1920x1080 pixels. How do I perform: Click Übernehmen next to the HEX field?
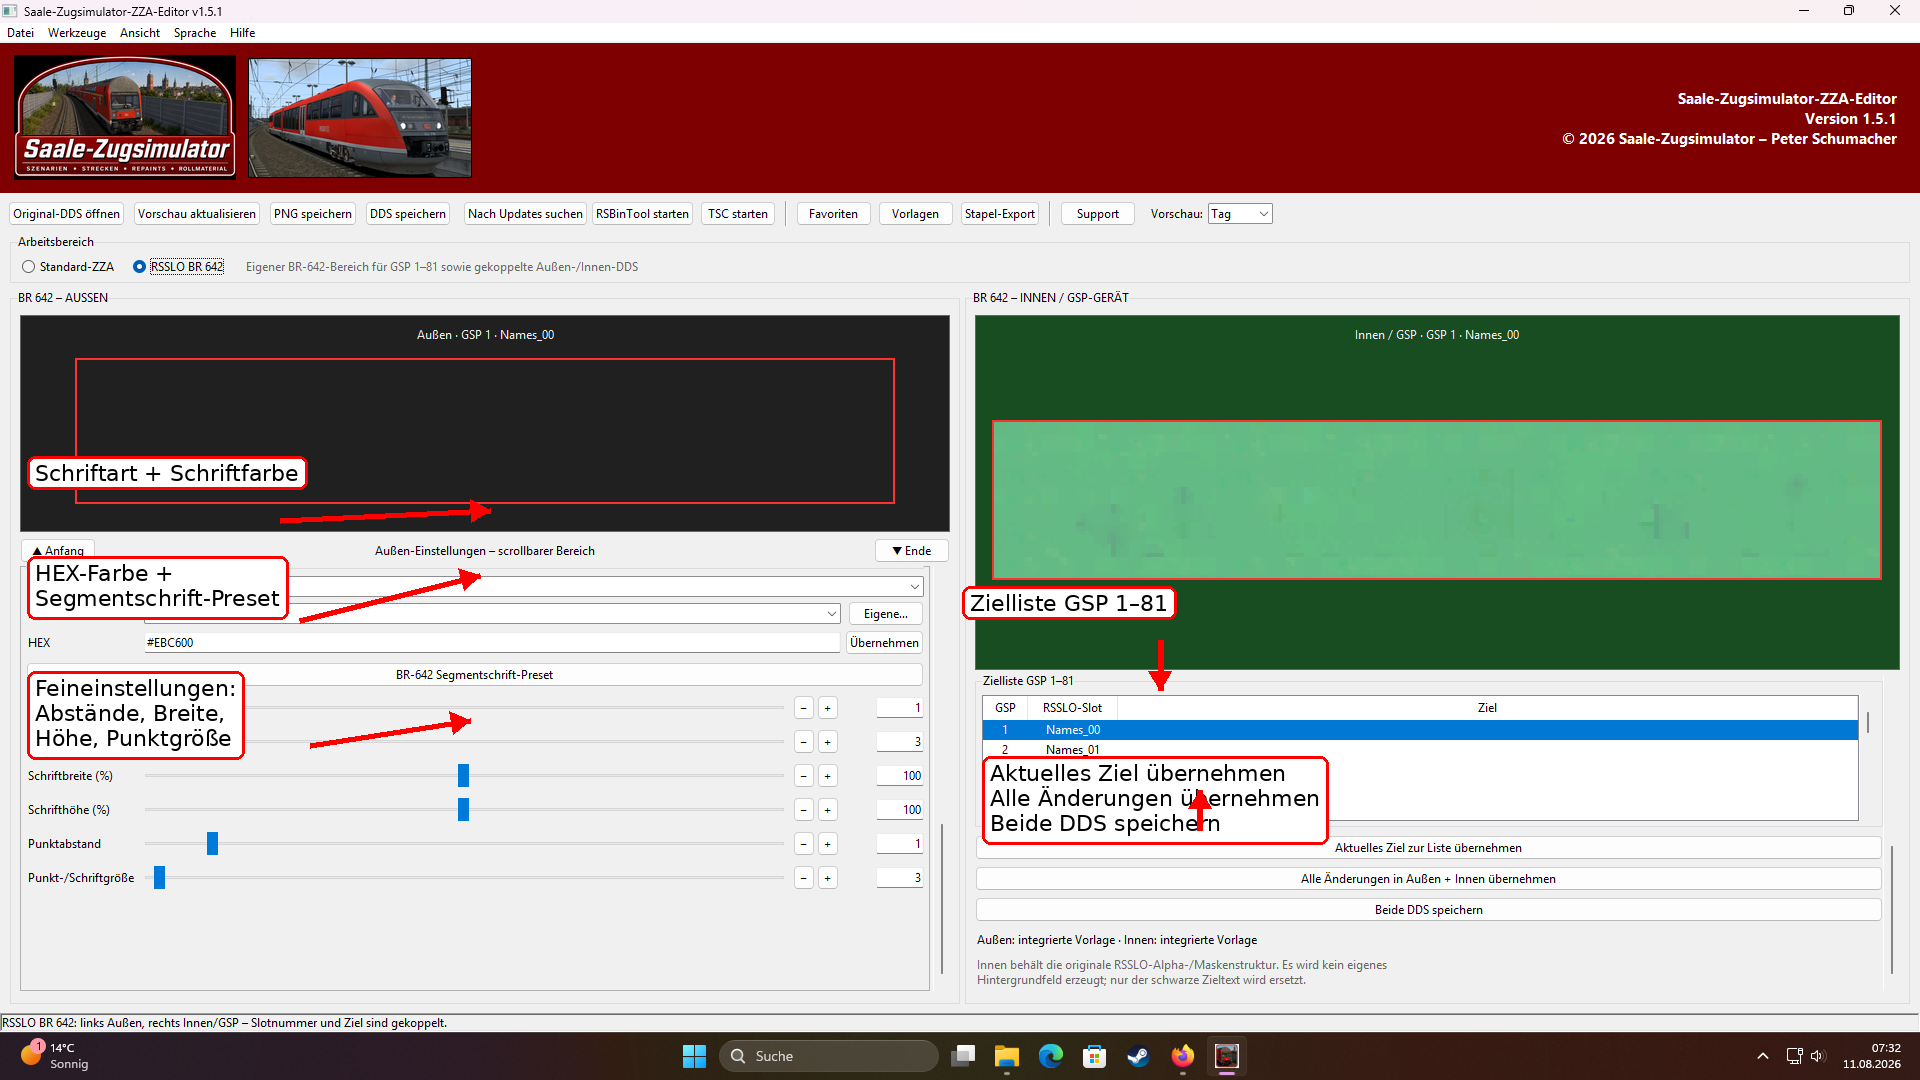[884, 643]
